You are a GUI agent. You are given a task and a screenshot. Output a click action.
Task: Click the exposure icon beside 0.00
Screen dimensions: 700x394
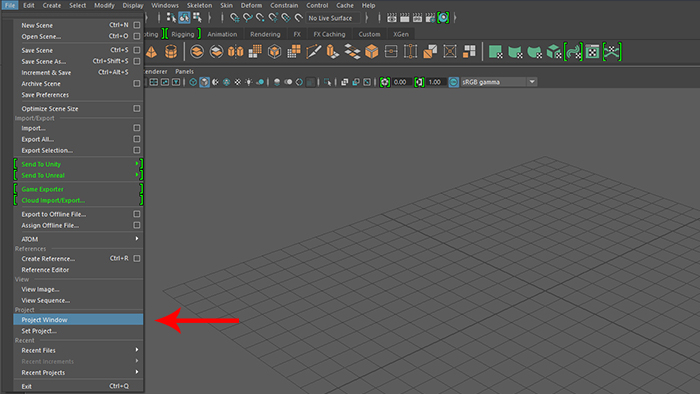pyautogui.click(x=385, y=82)
